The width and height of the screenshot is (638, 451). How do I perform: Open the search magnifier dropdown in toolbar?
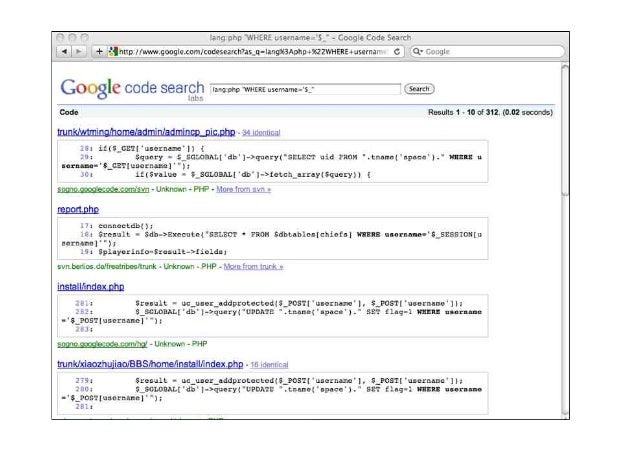click(418, 52)
